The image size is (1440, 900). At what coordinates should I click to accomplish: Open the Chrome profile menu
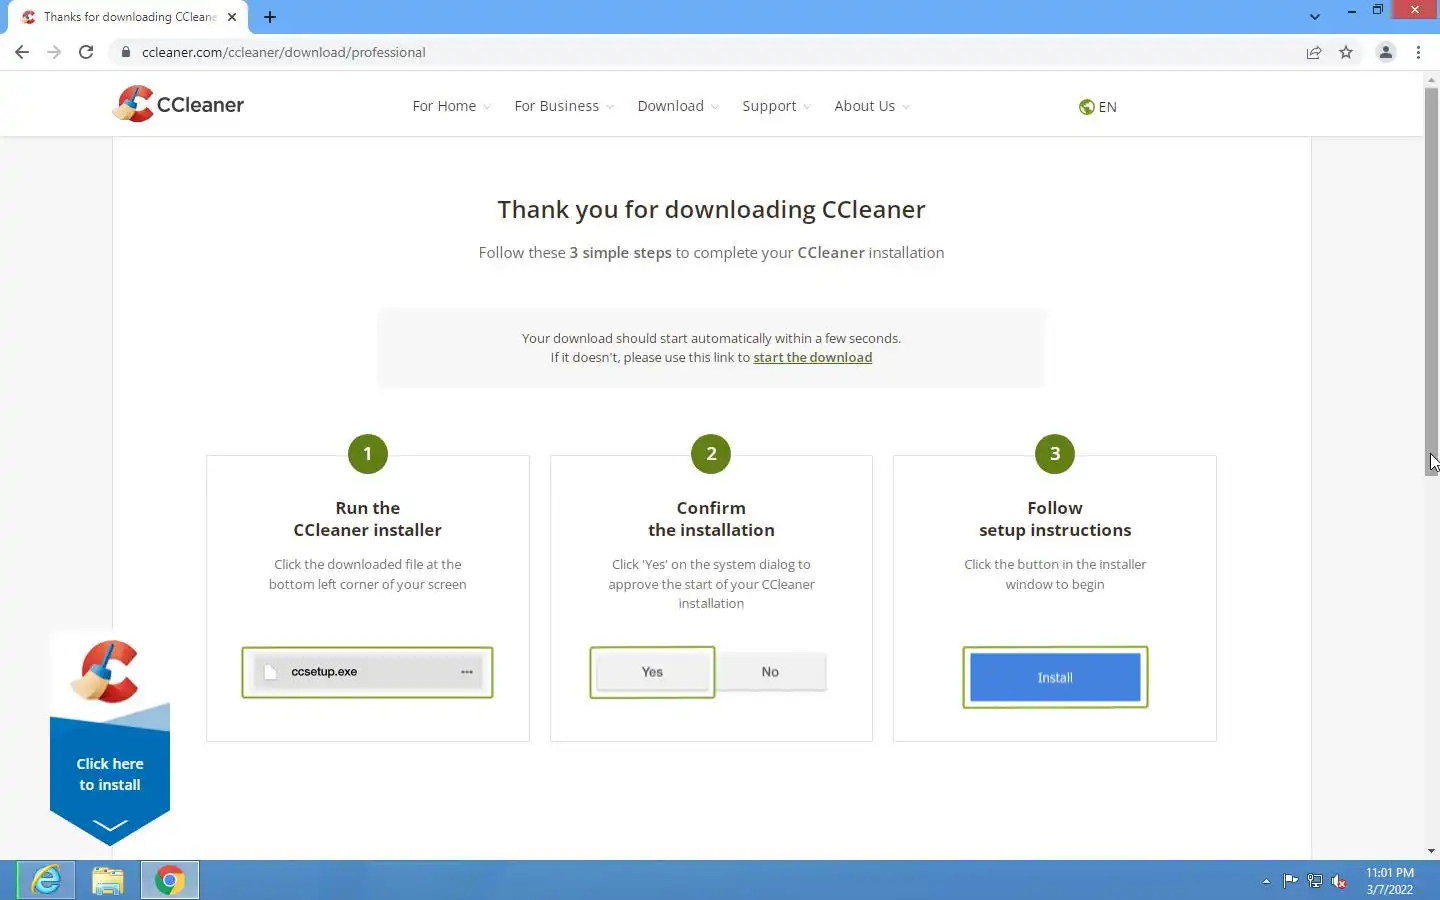pyautogui.click(x=1386, y=52)
